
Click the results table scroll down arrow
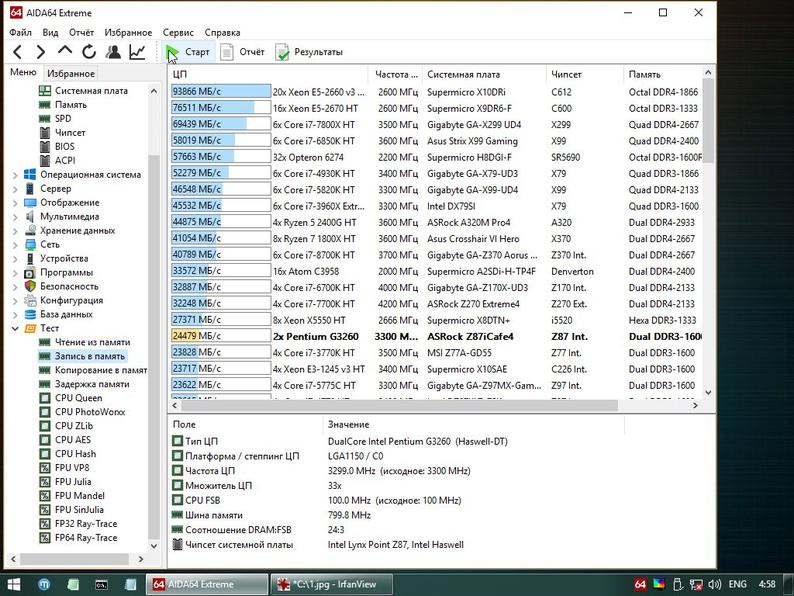coord(708,392)
